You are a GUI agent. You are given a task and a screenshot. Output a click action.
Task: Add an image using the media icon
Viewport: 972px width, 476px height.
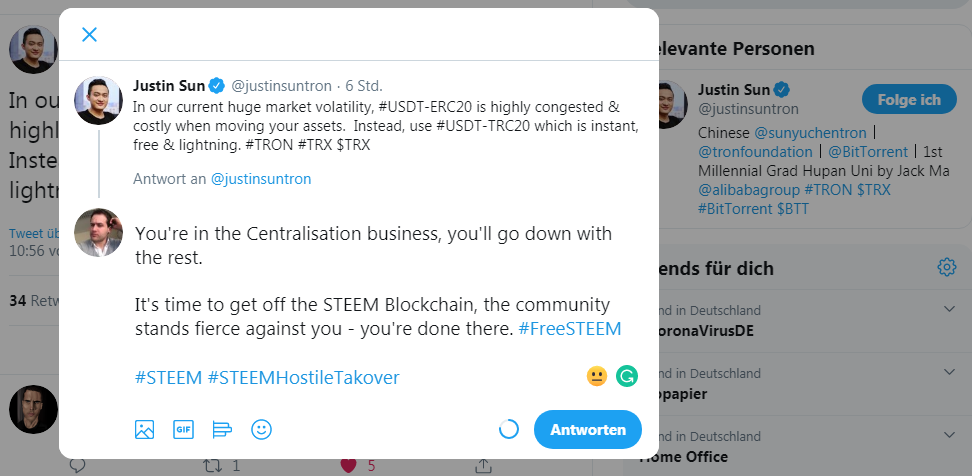[x=144, y=430]
